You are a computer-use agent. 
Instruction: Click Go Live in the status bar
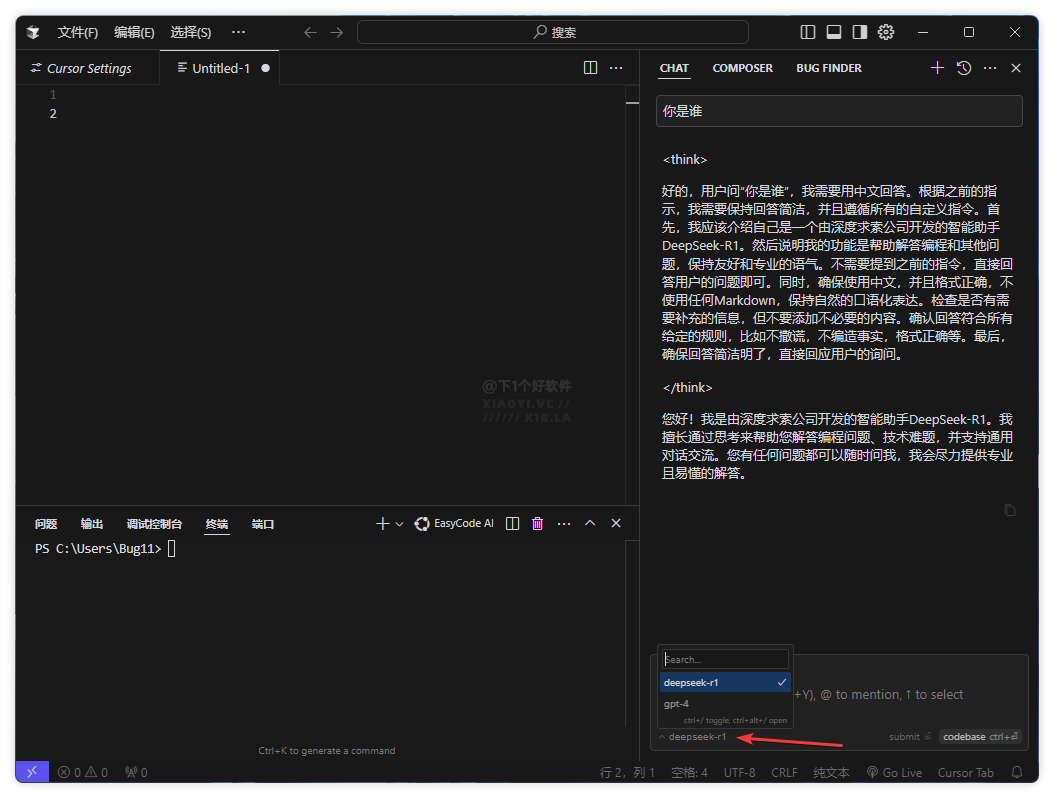894,772
